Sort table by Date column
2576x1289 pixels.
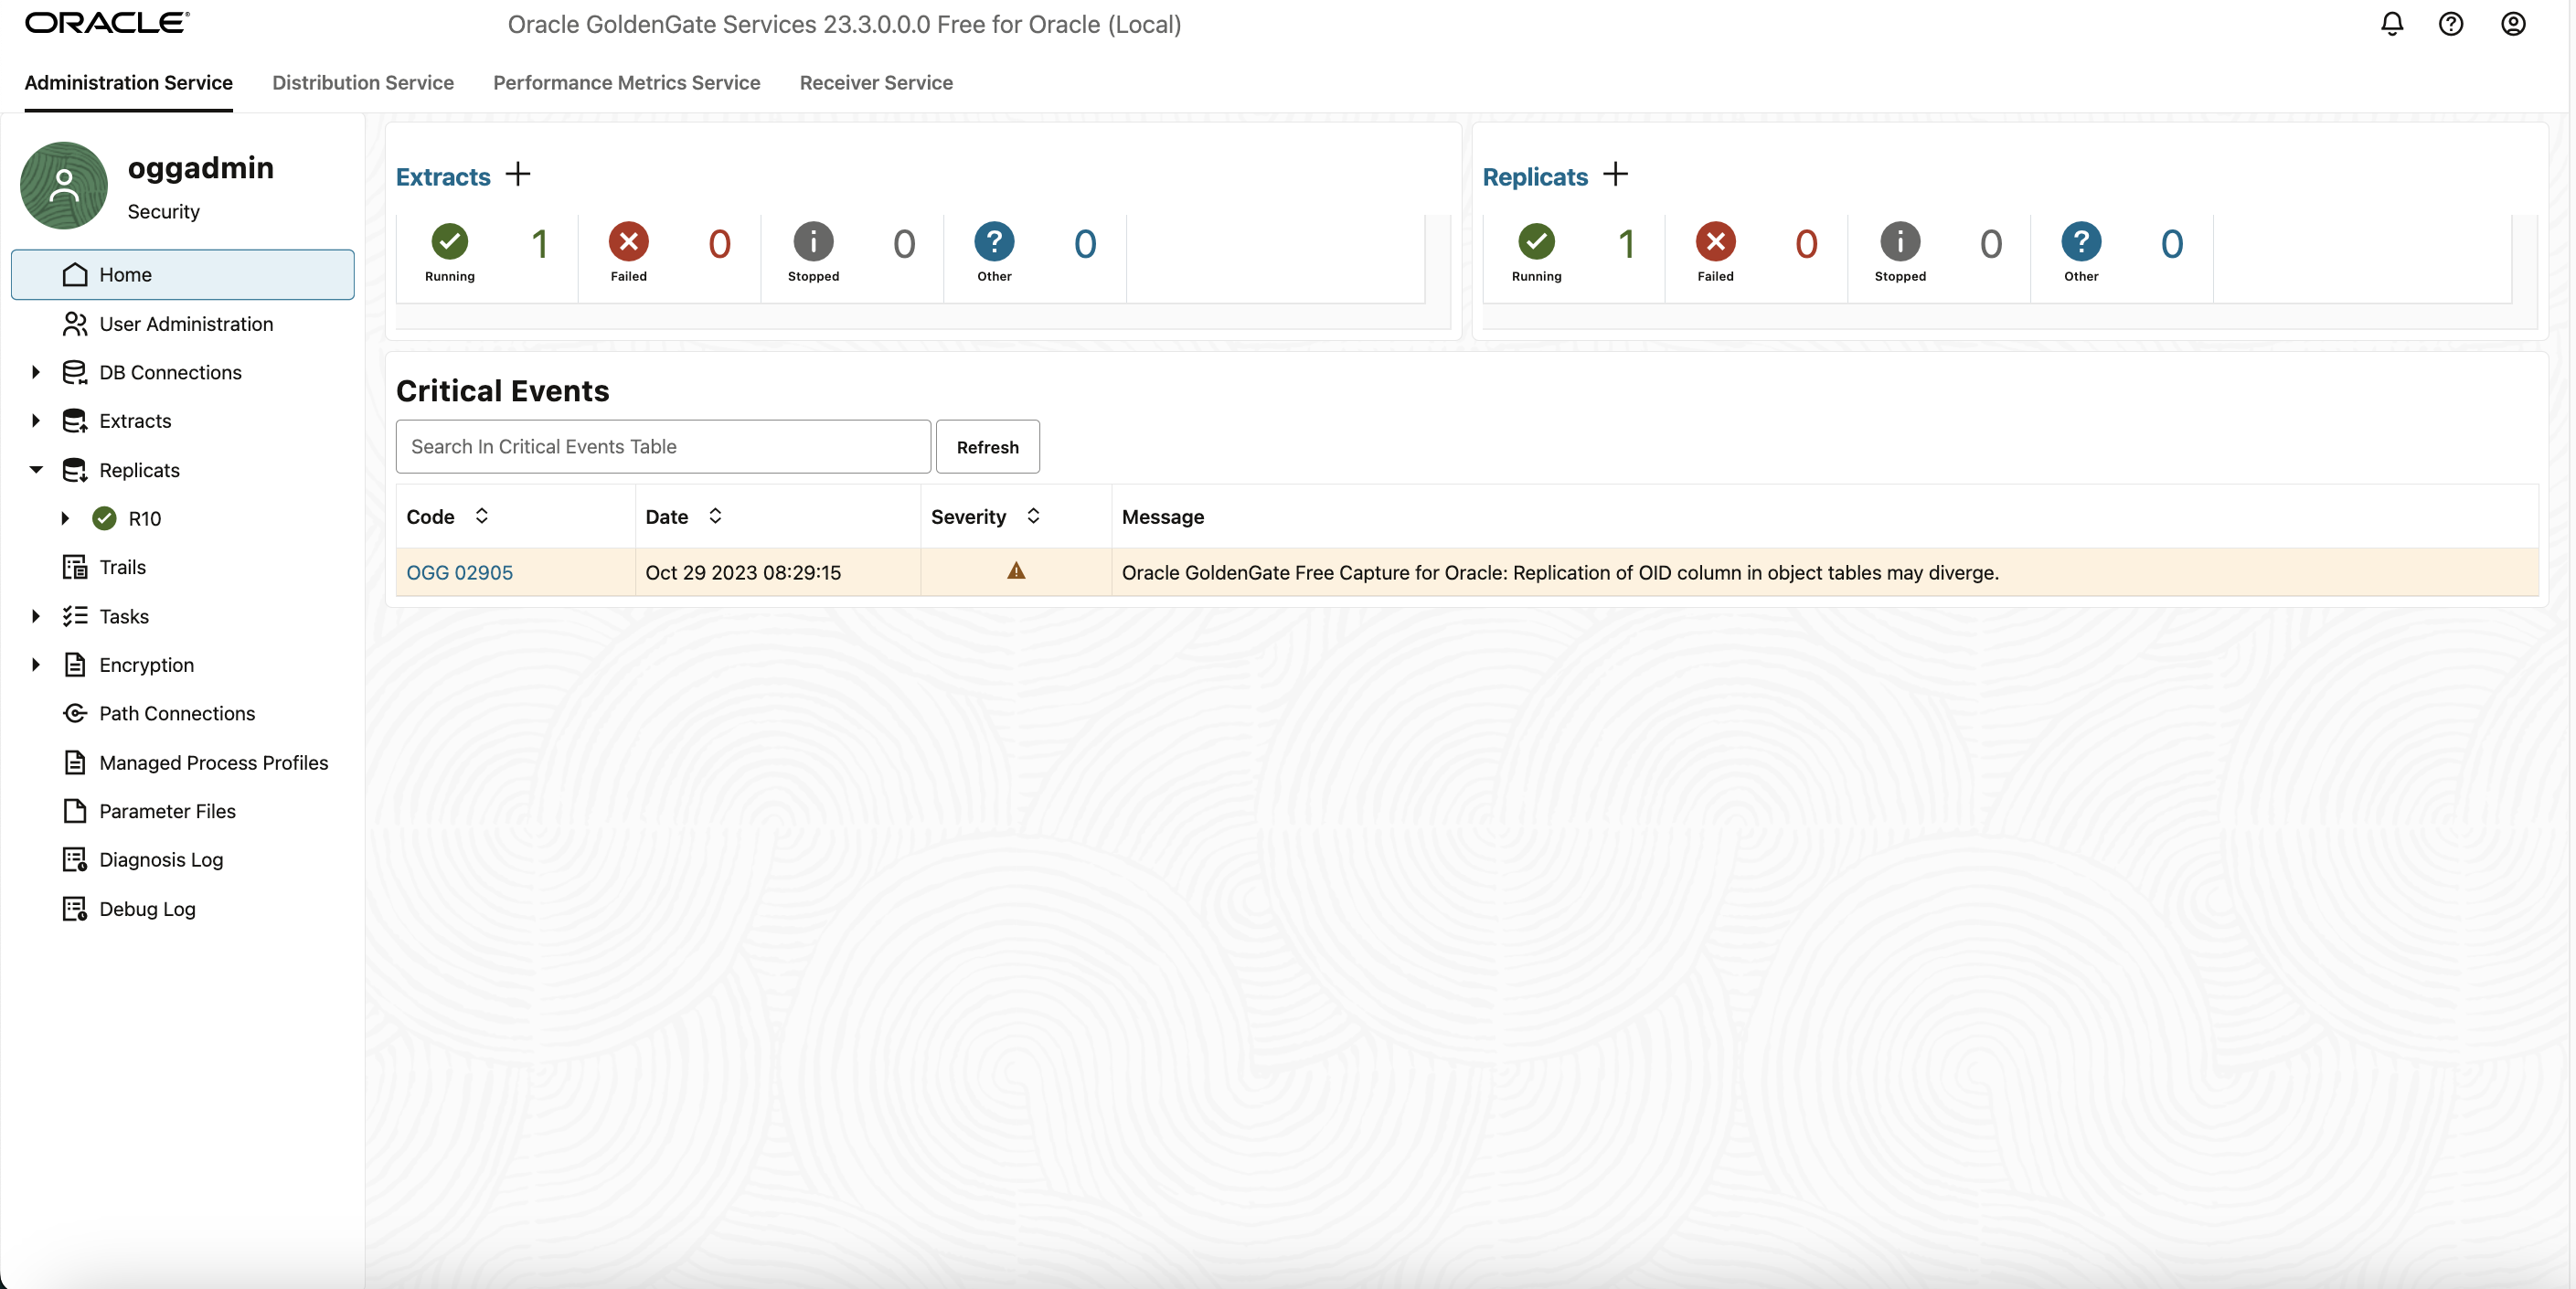[715, 516]
